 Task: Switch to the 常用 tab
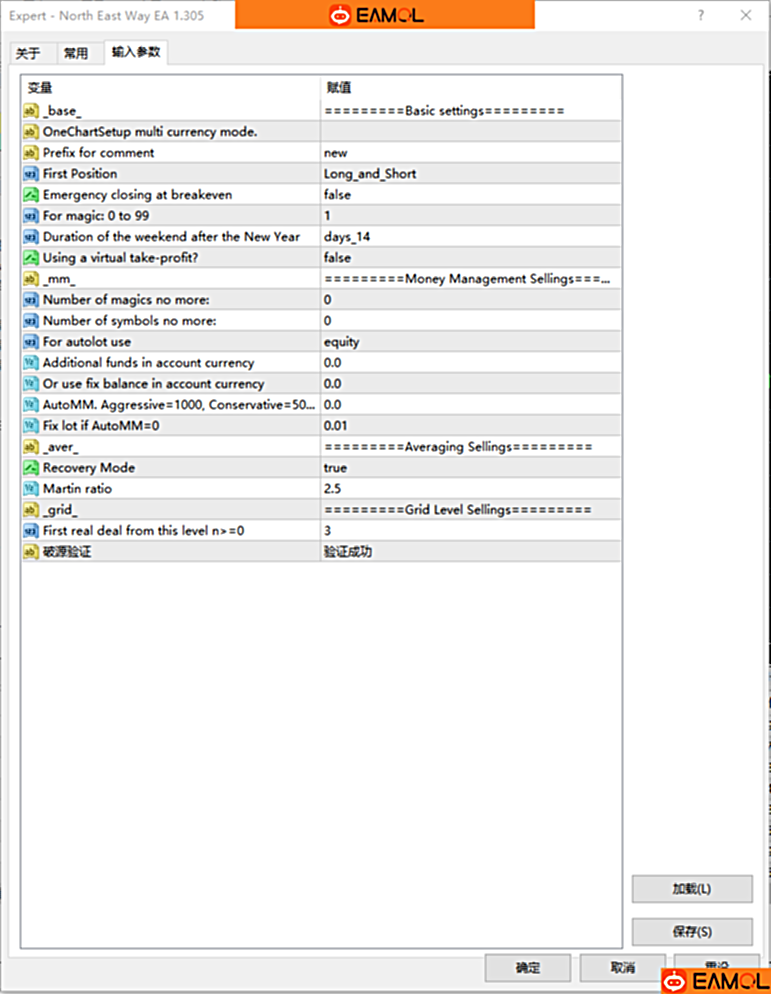coord(79,53)
